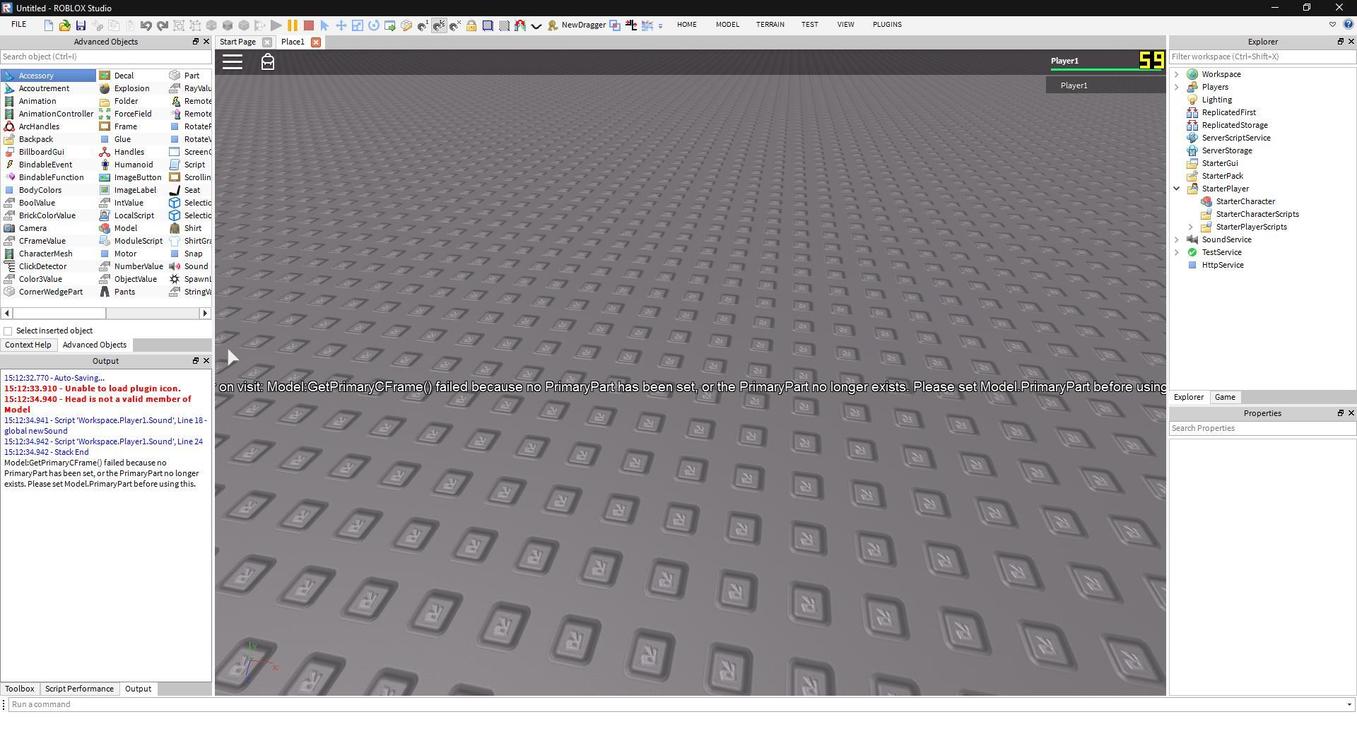Switch to the Context Help tab
The width and height of the screenshot is (1357, 736).
point(27,344)
